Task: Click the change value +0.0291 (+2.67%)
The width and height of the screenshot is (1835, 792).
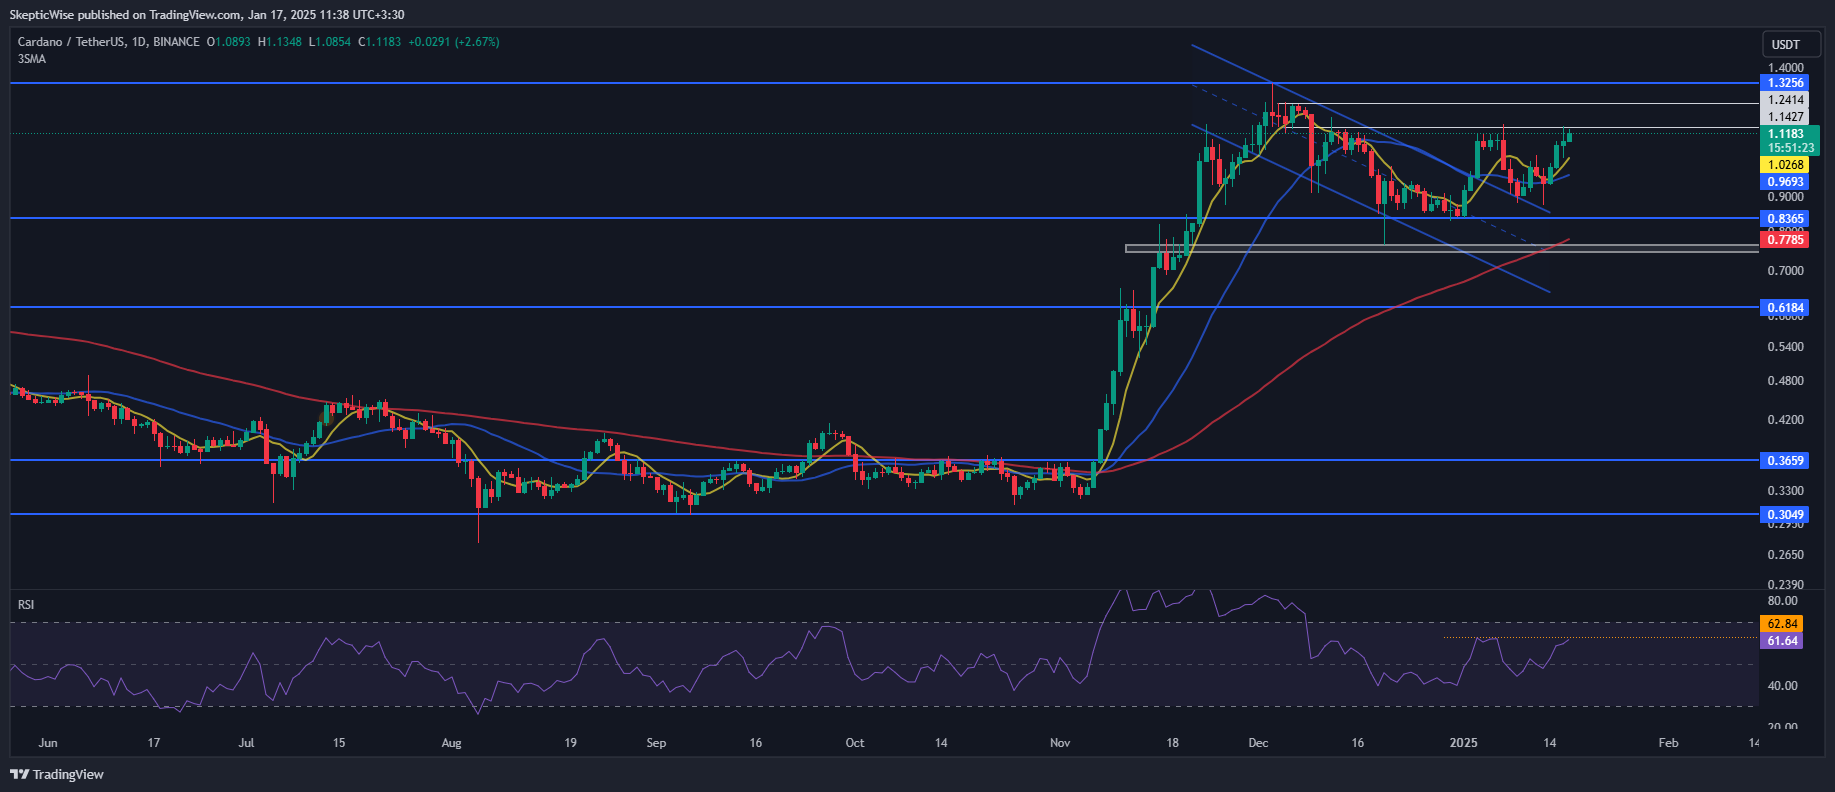Action: point(454,42)
